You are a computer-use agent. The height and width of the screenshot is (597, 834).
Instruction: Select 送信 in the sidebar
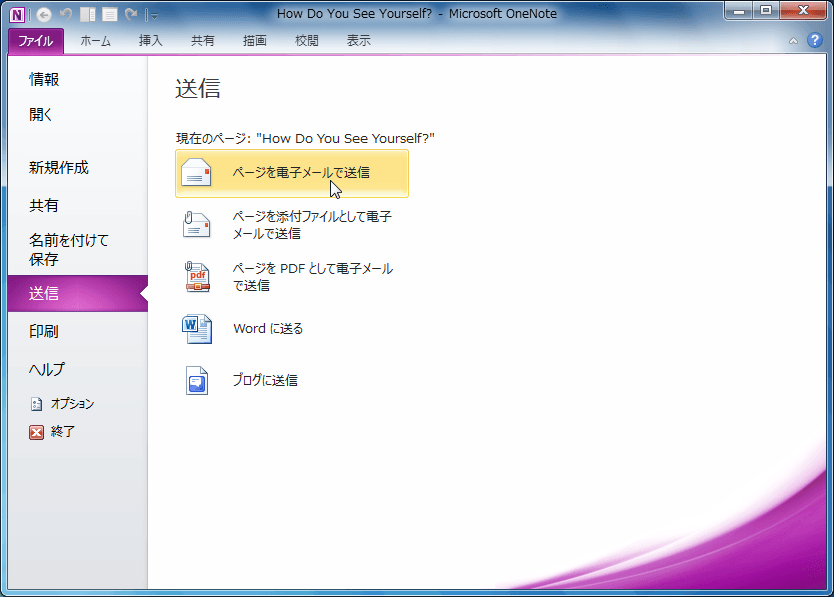point(78,293)
